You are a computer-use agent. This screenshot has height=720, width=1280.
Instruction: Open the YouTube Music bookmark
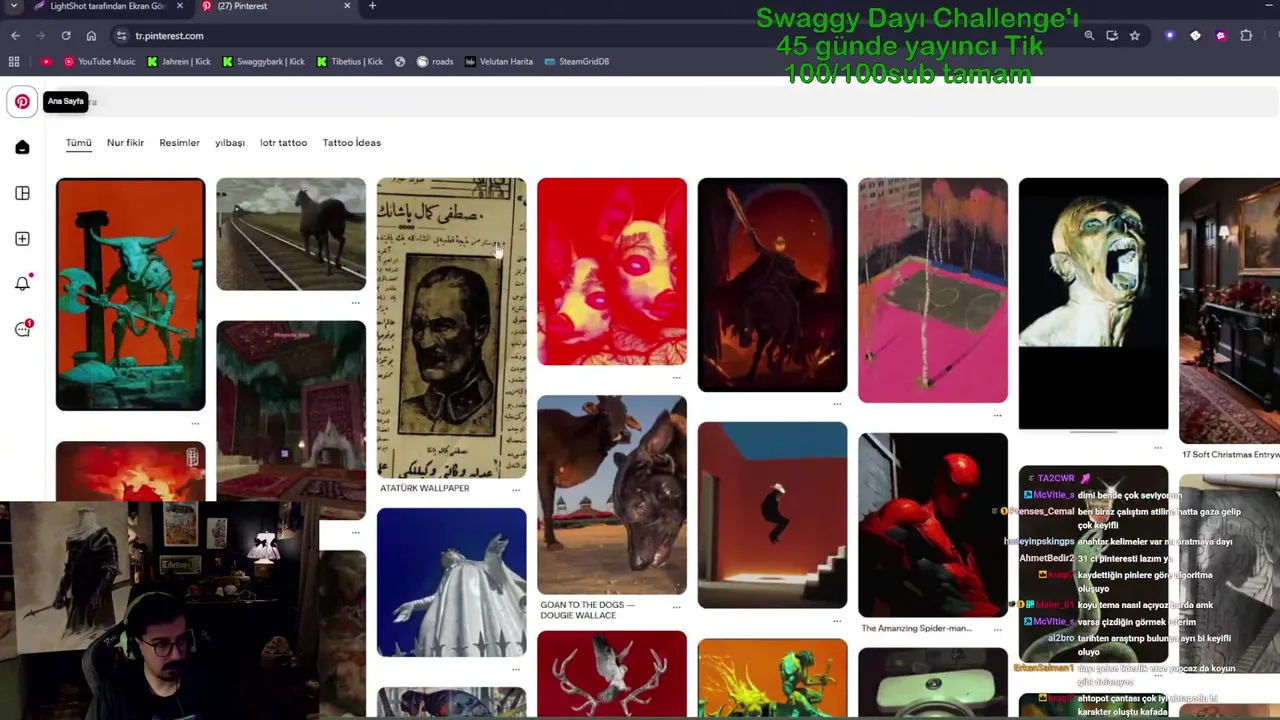[99, 61]
